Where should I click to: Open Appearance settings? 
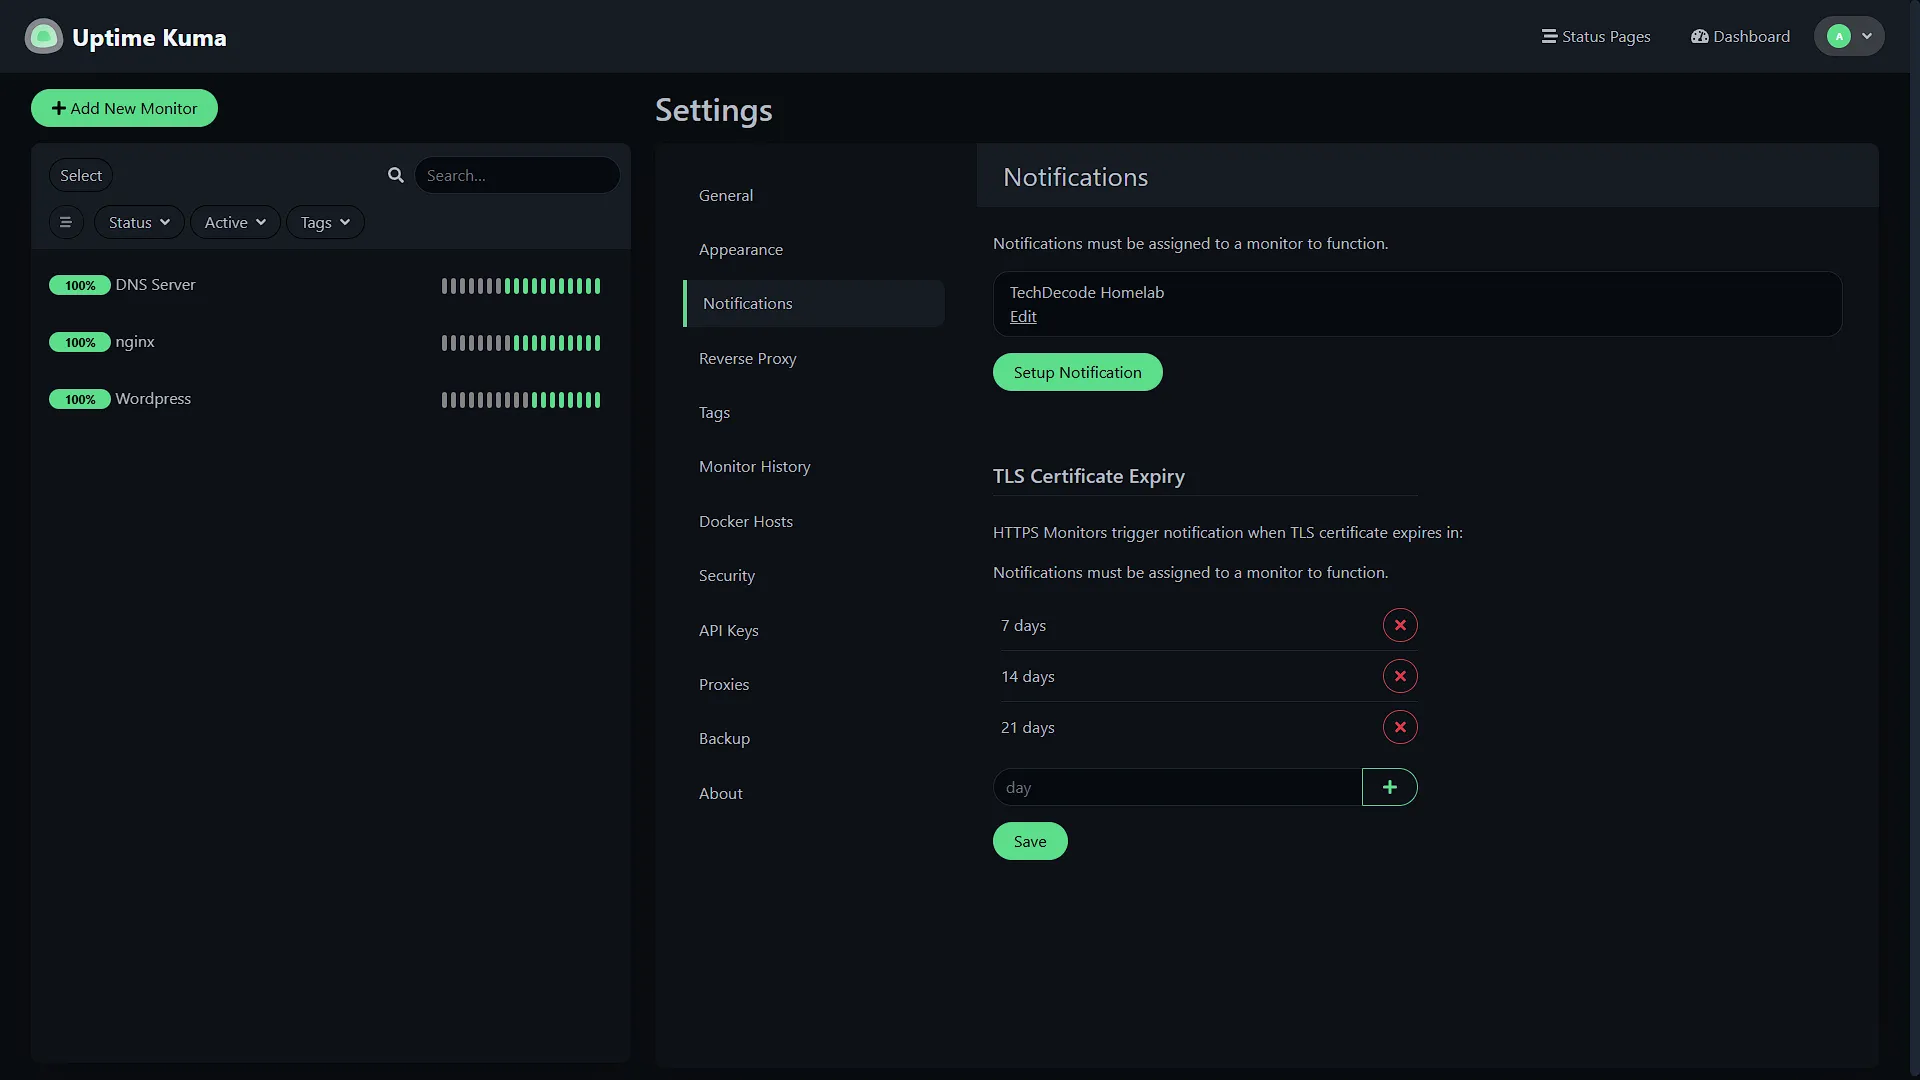tap(813, 249)
